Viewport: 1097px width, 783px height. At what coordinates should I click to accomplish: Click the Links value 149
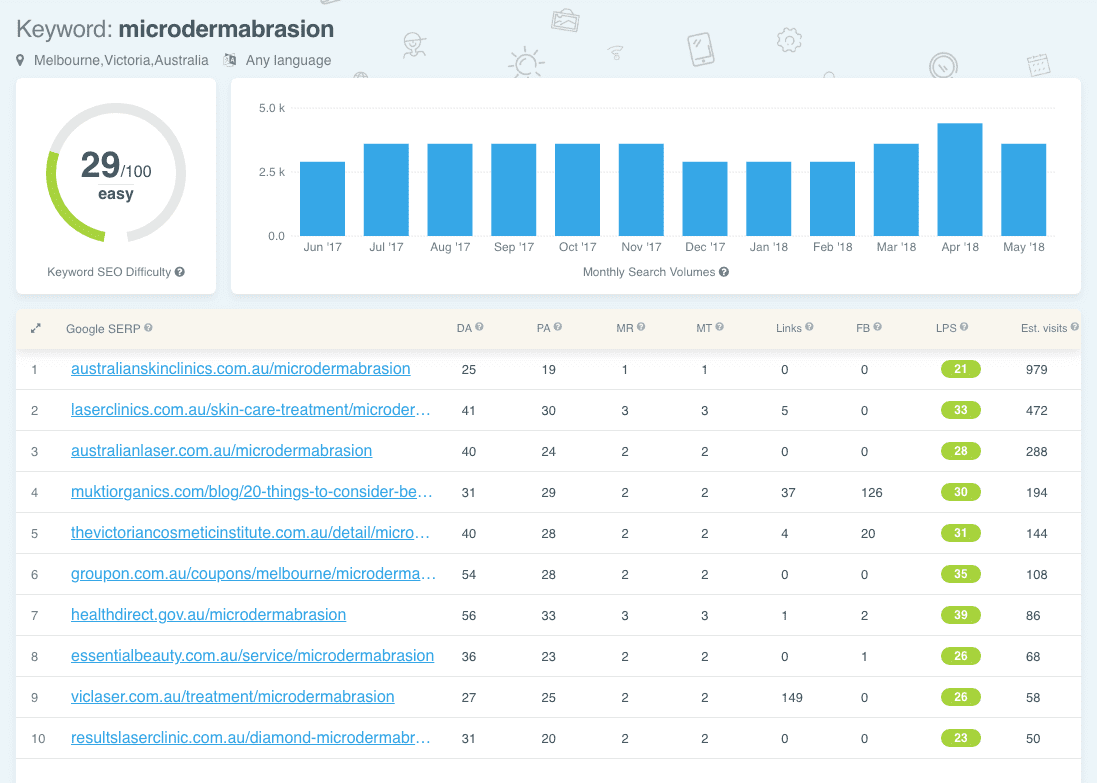(792, 698)
